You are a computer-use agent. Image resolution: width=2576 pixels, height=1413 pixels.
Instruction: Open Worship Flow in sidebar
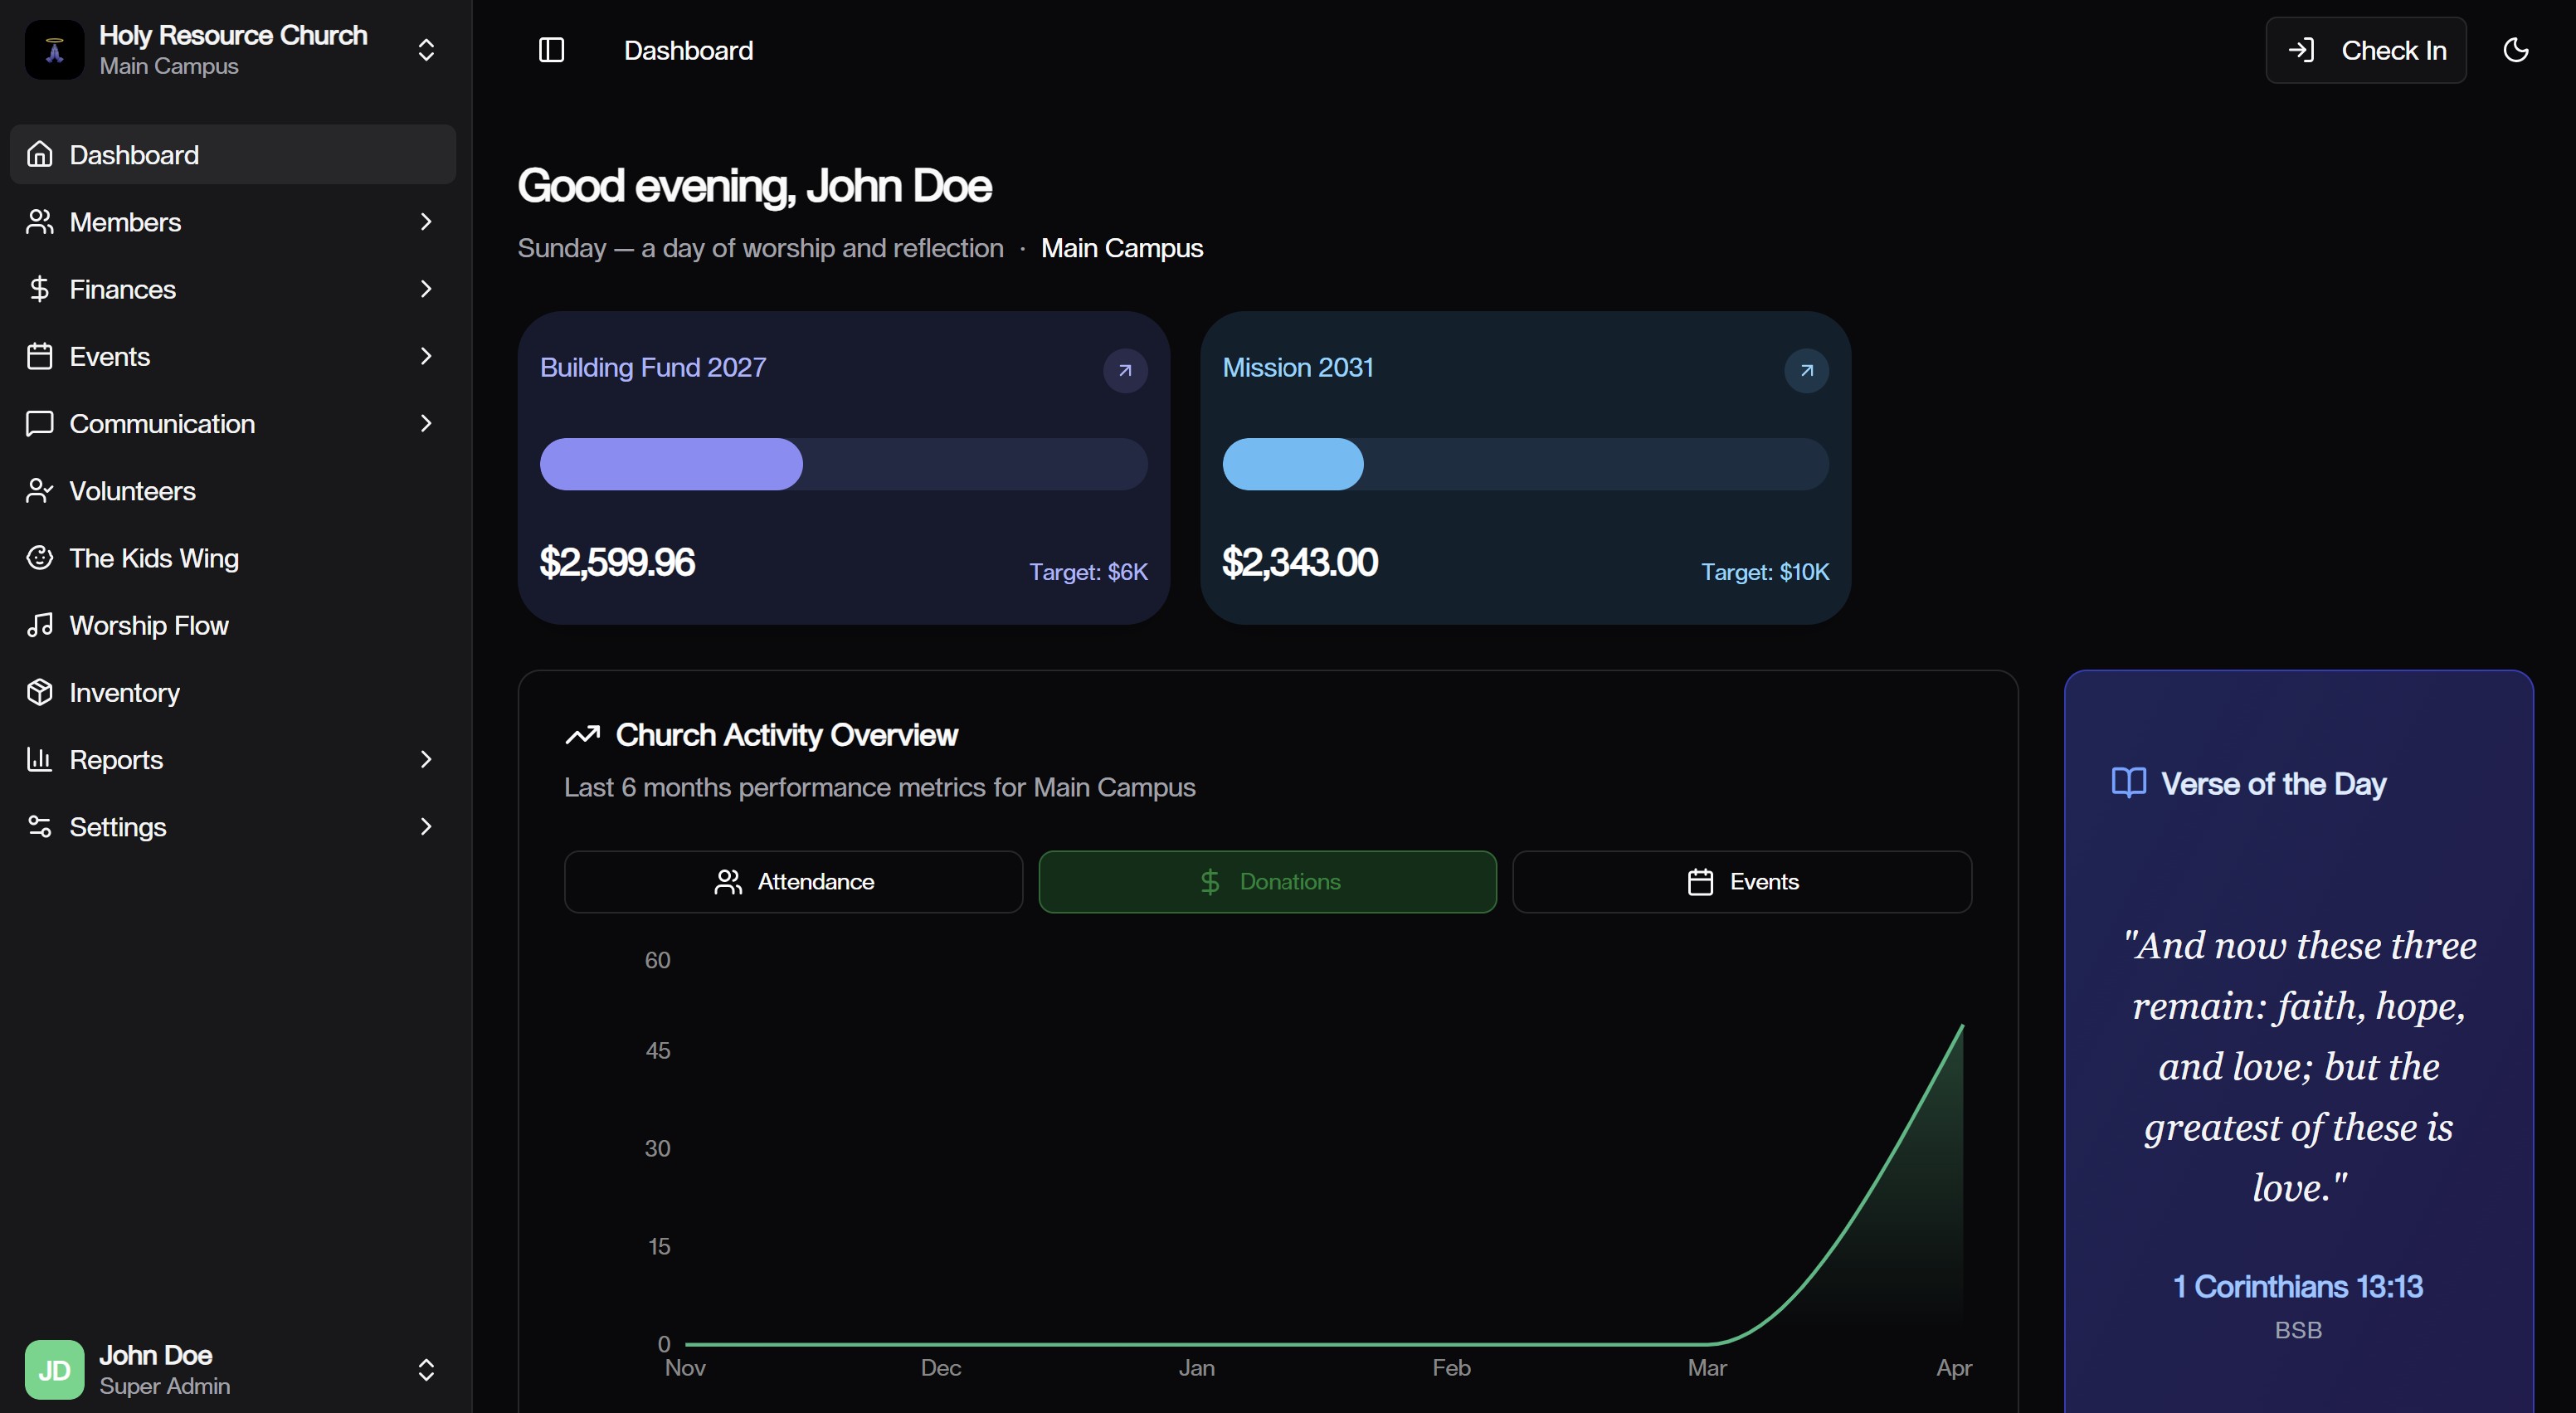[x=233, y=625]
